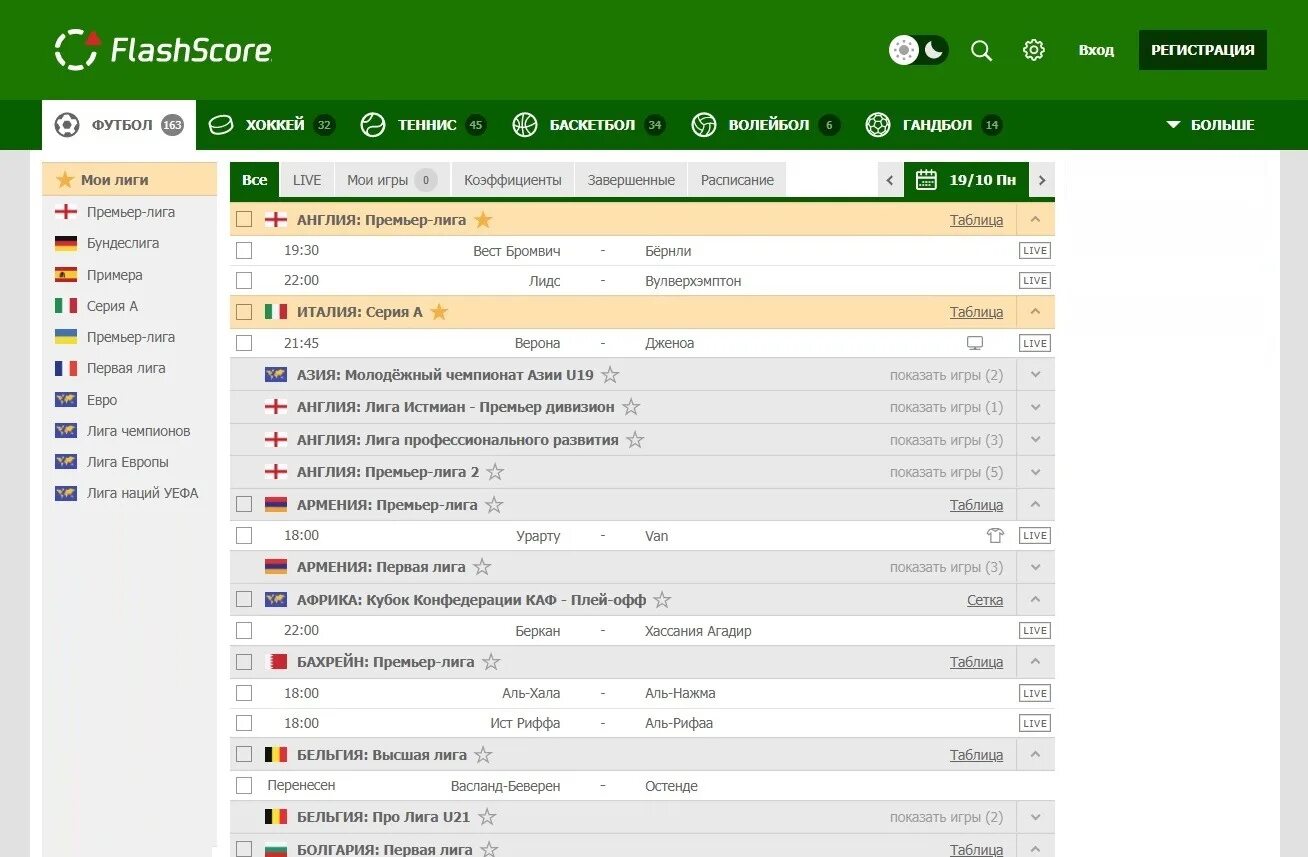This screenshot has height=857, width=1308.
Task: Click LIVE badge for Вест Бромвич match
Action: pos(1035,251)
